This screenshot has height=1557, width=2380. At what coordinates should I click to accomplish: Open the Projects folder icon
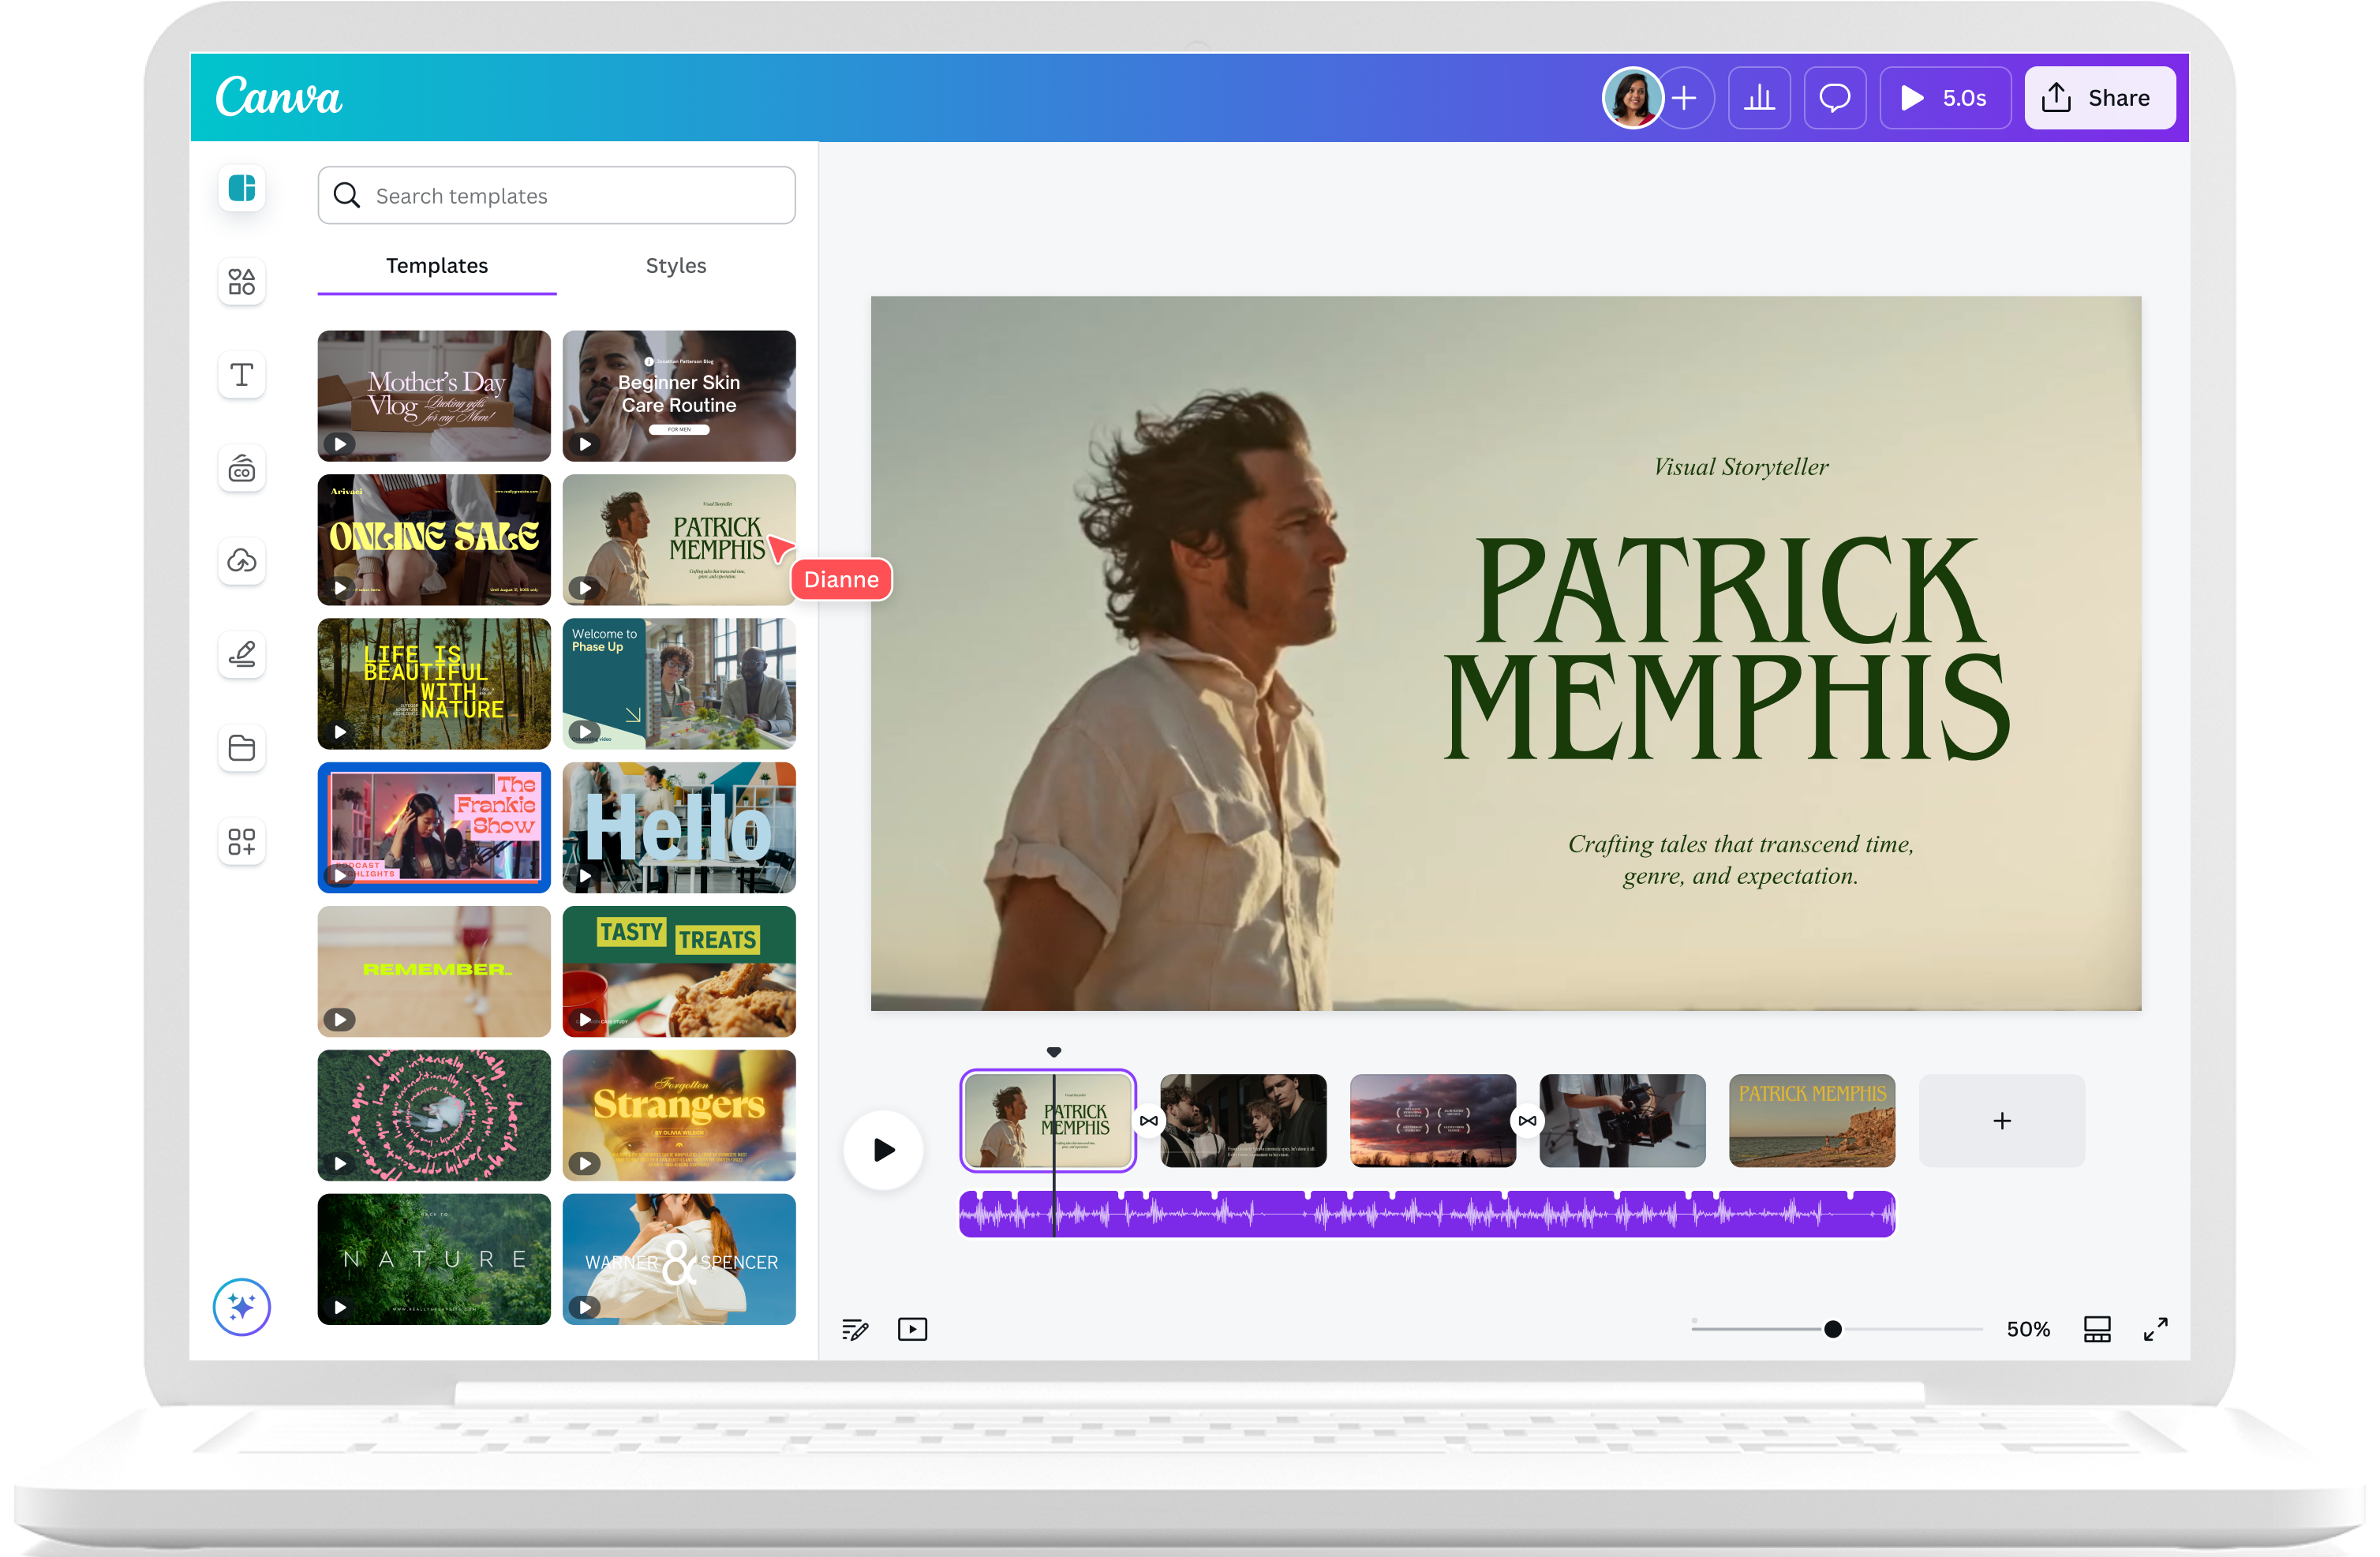click(242, 748)
